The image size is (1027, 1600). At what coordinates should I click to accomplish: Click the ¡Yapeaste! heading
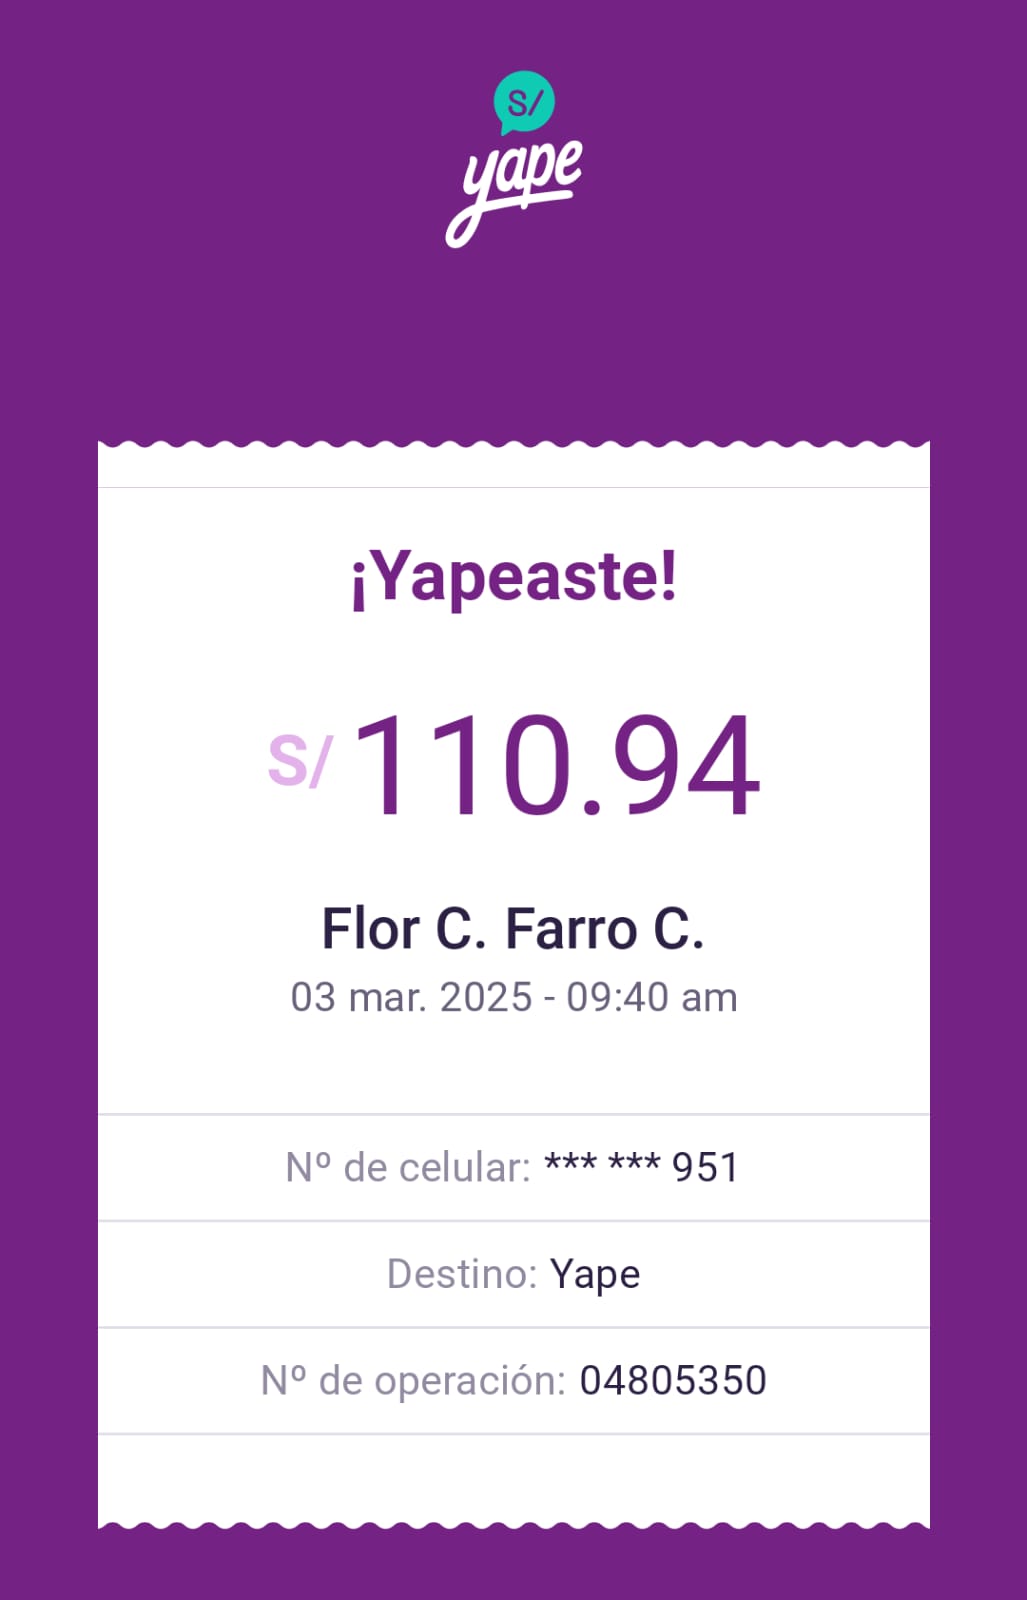(x=514, y=578)
